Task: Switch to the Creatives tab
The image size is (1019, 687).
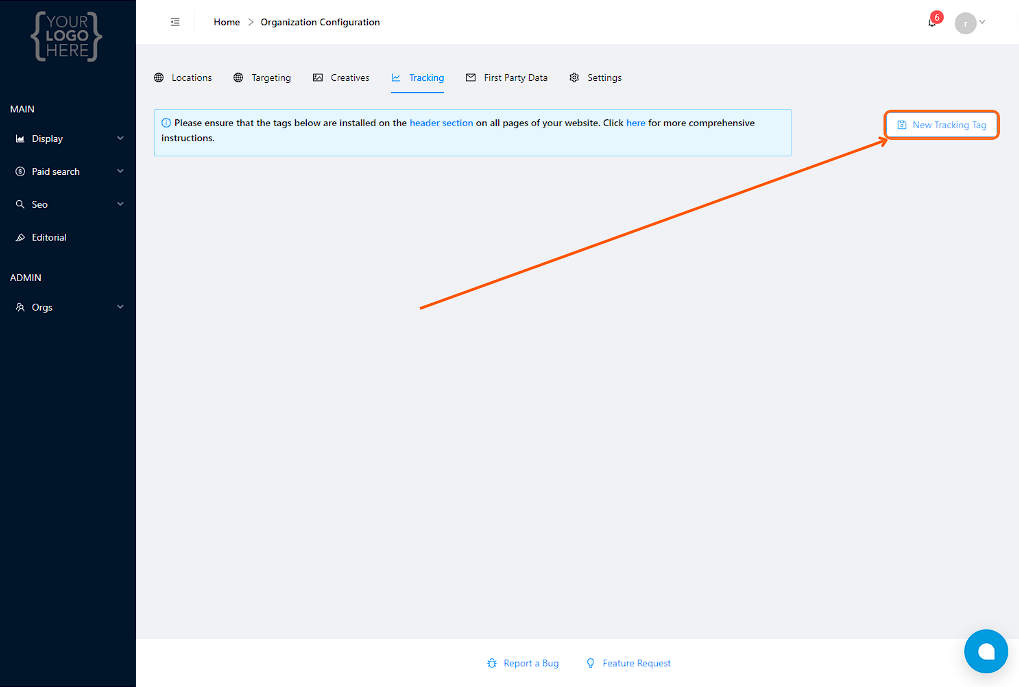Action: (x=341, y=77)
